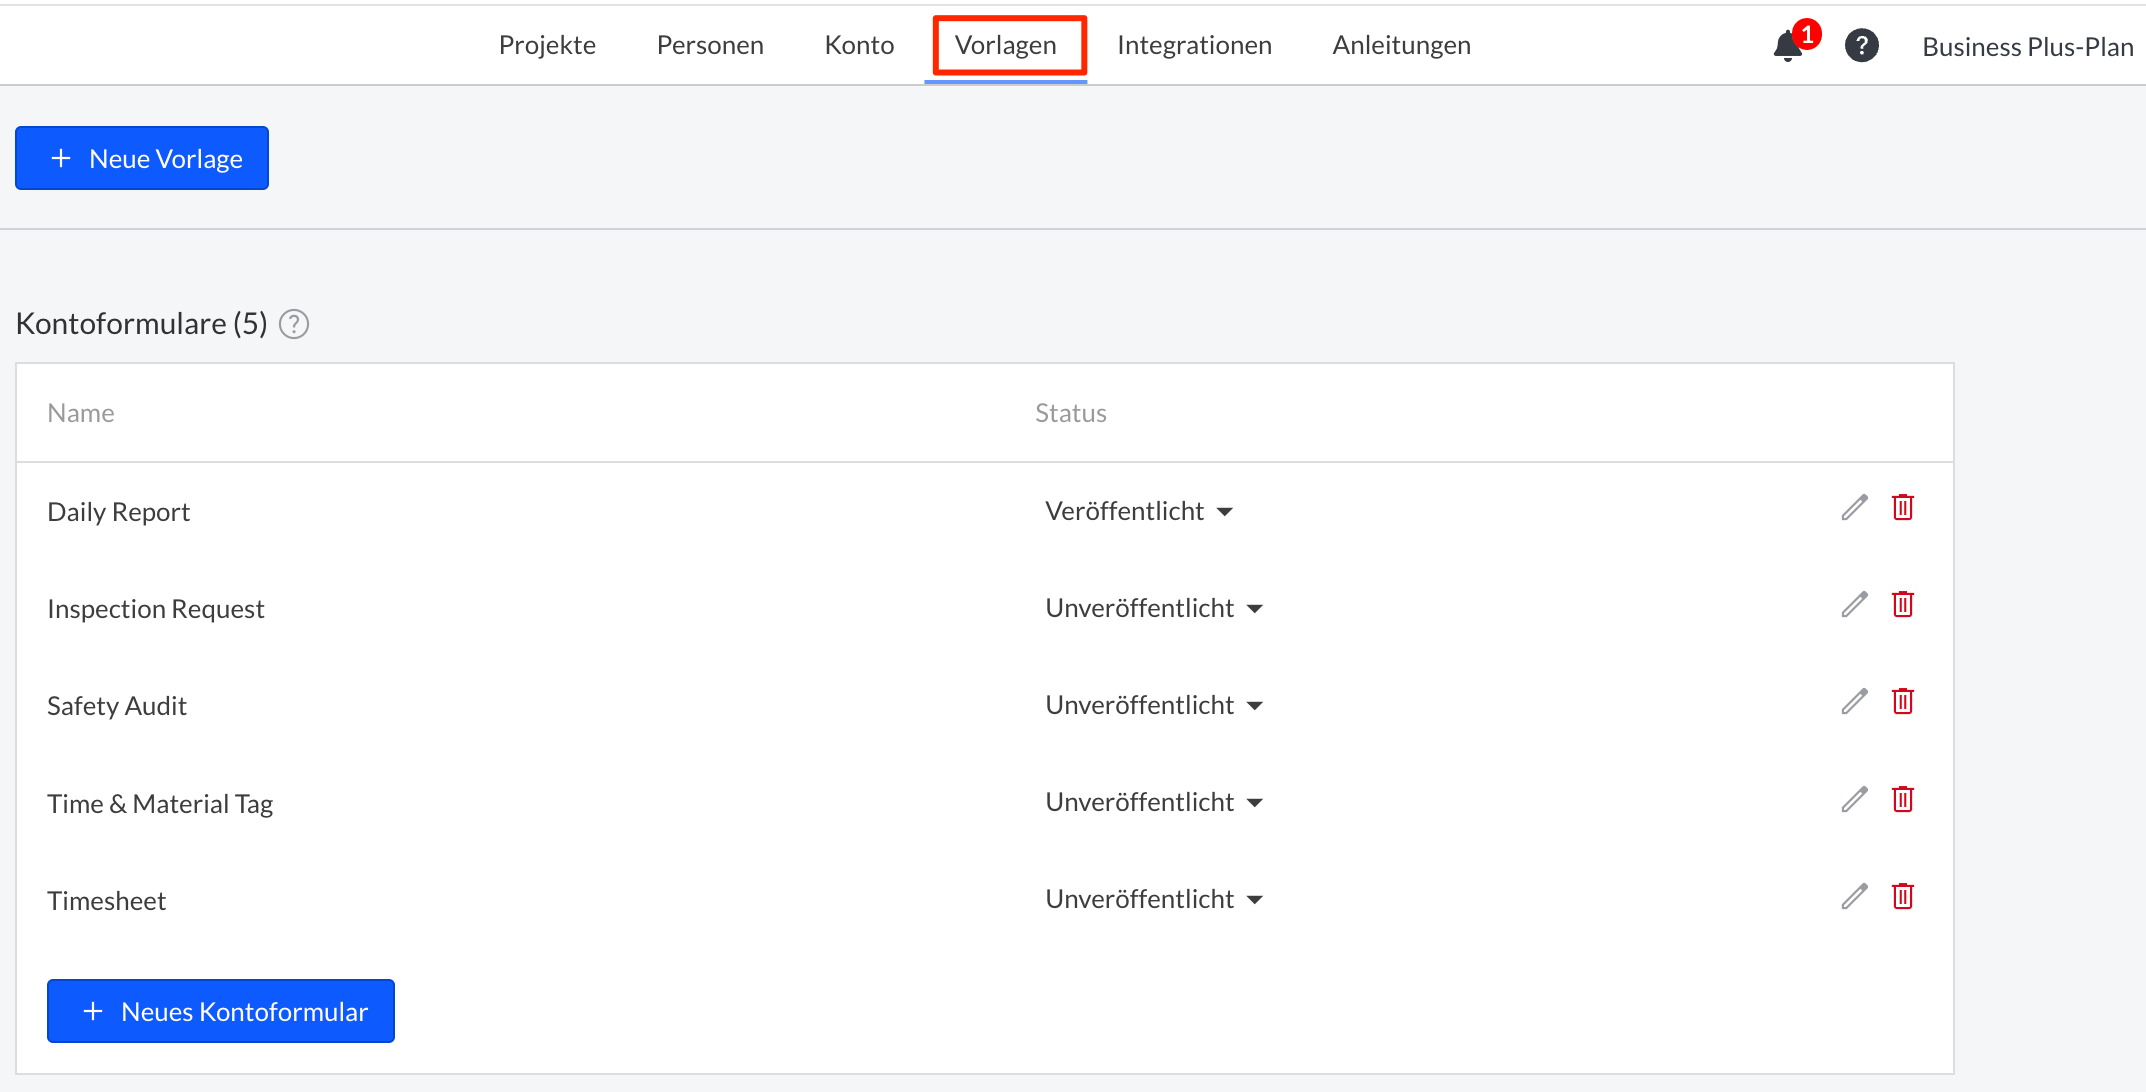
Task: Delete the Inspection Request form
Action: click(x=1902, y=605)
